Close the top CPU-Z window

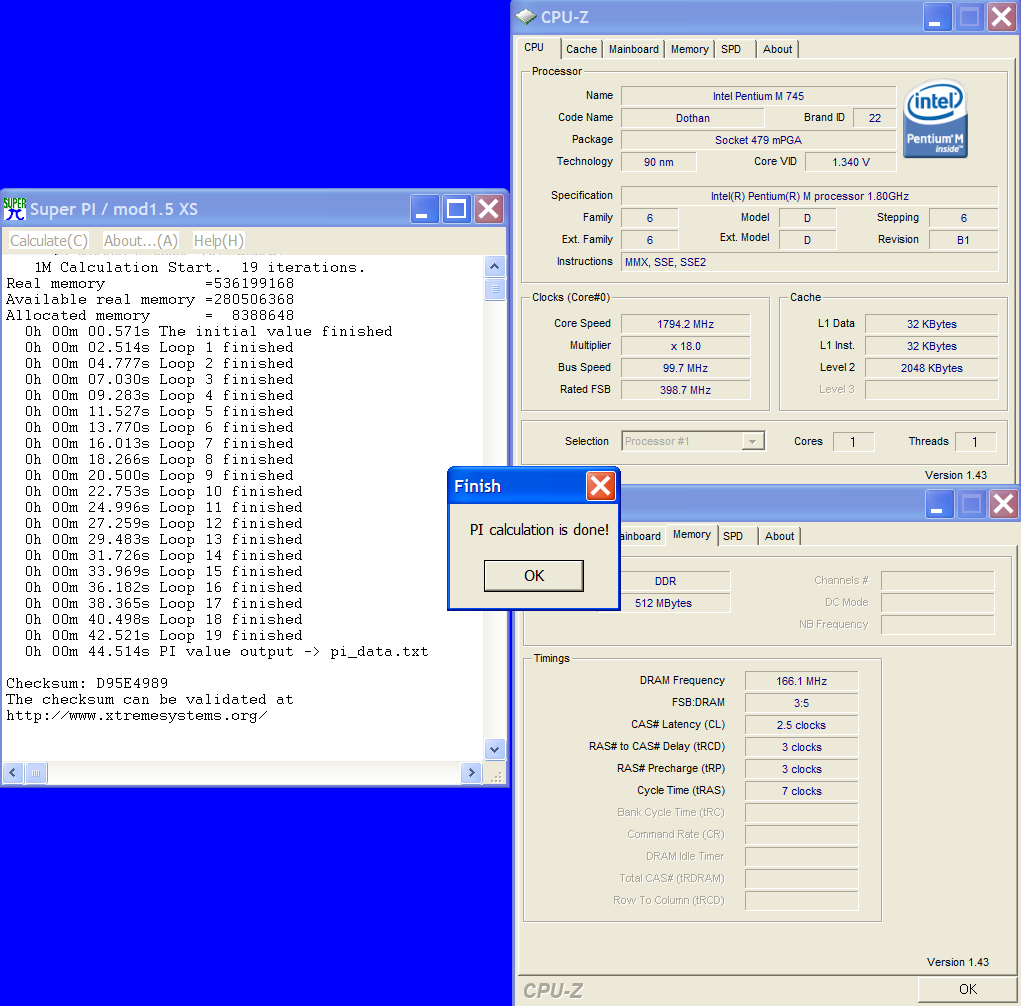(1002, 18)
